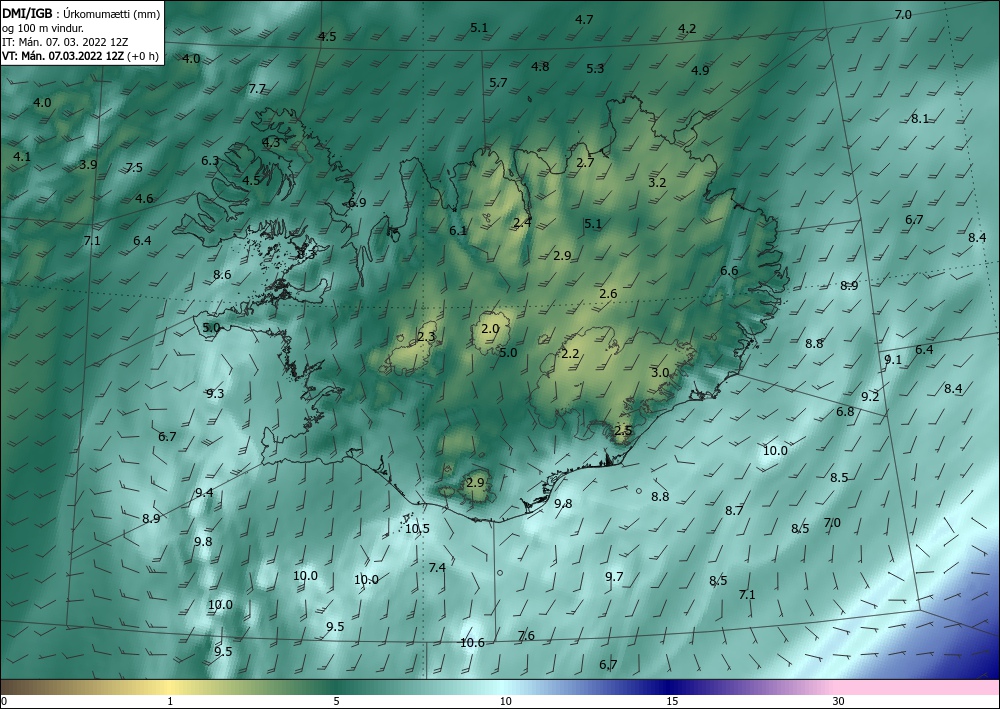Click the map value 6.6
The image size is (1000, 709).
click(x=729, y=271)
